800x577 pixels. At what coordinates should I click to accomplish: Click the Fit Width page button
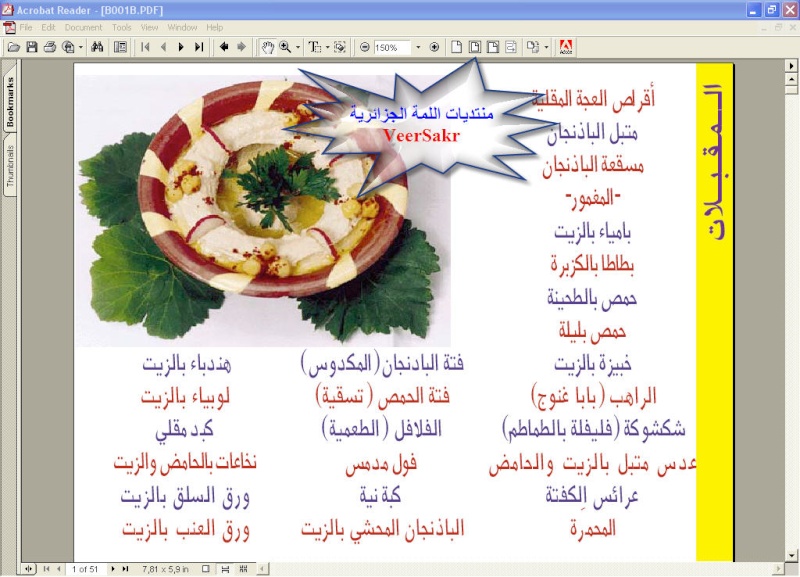pyautogui.click(x=492, y=47)
